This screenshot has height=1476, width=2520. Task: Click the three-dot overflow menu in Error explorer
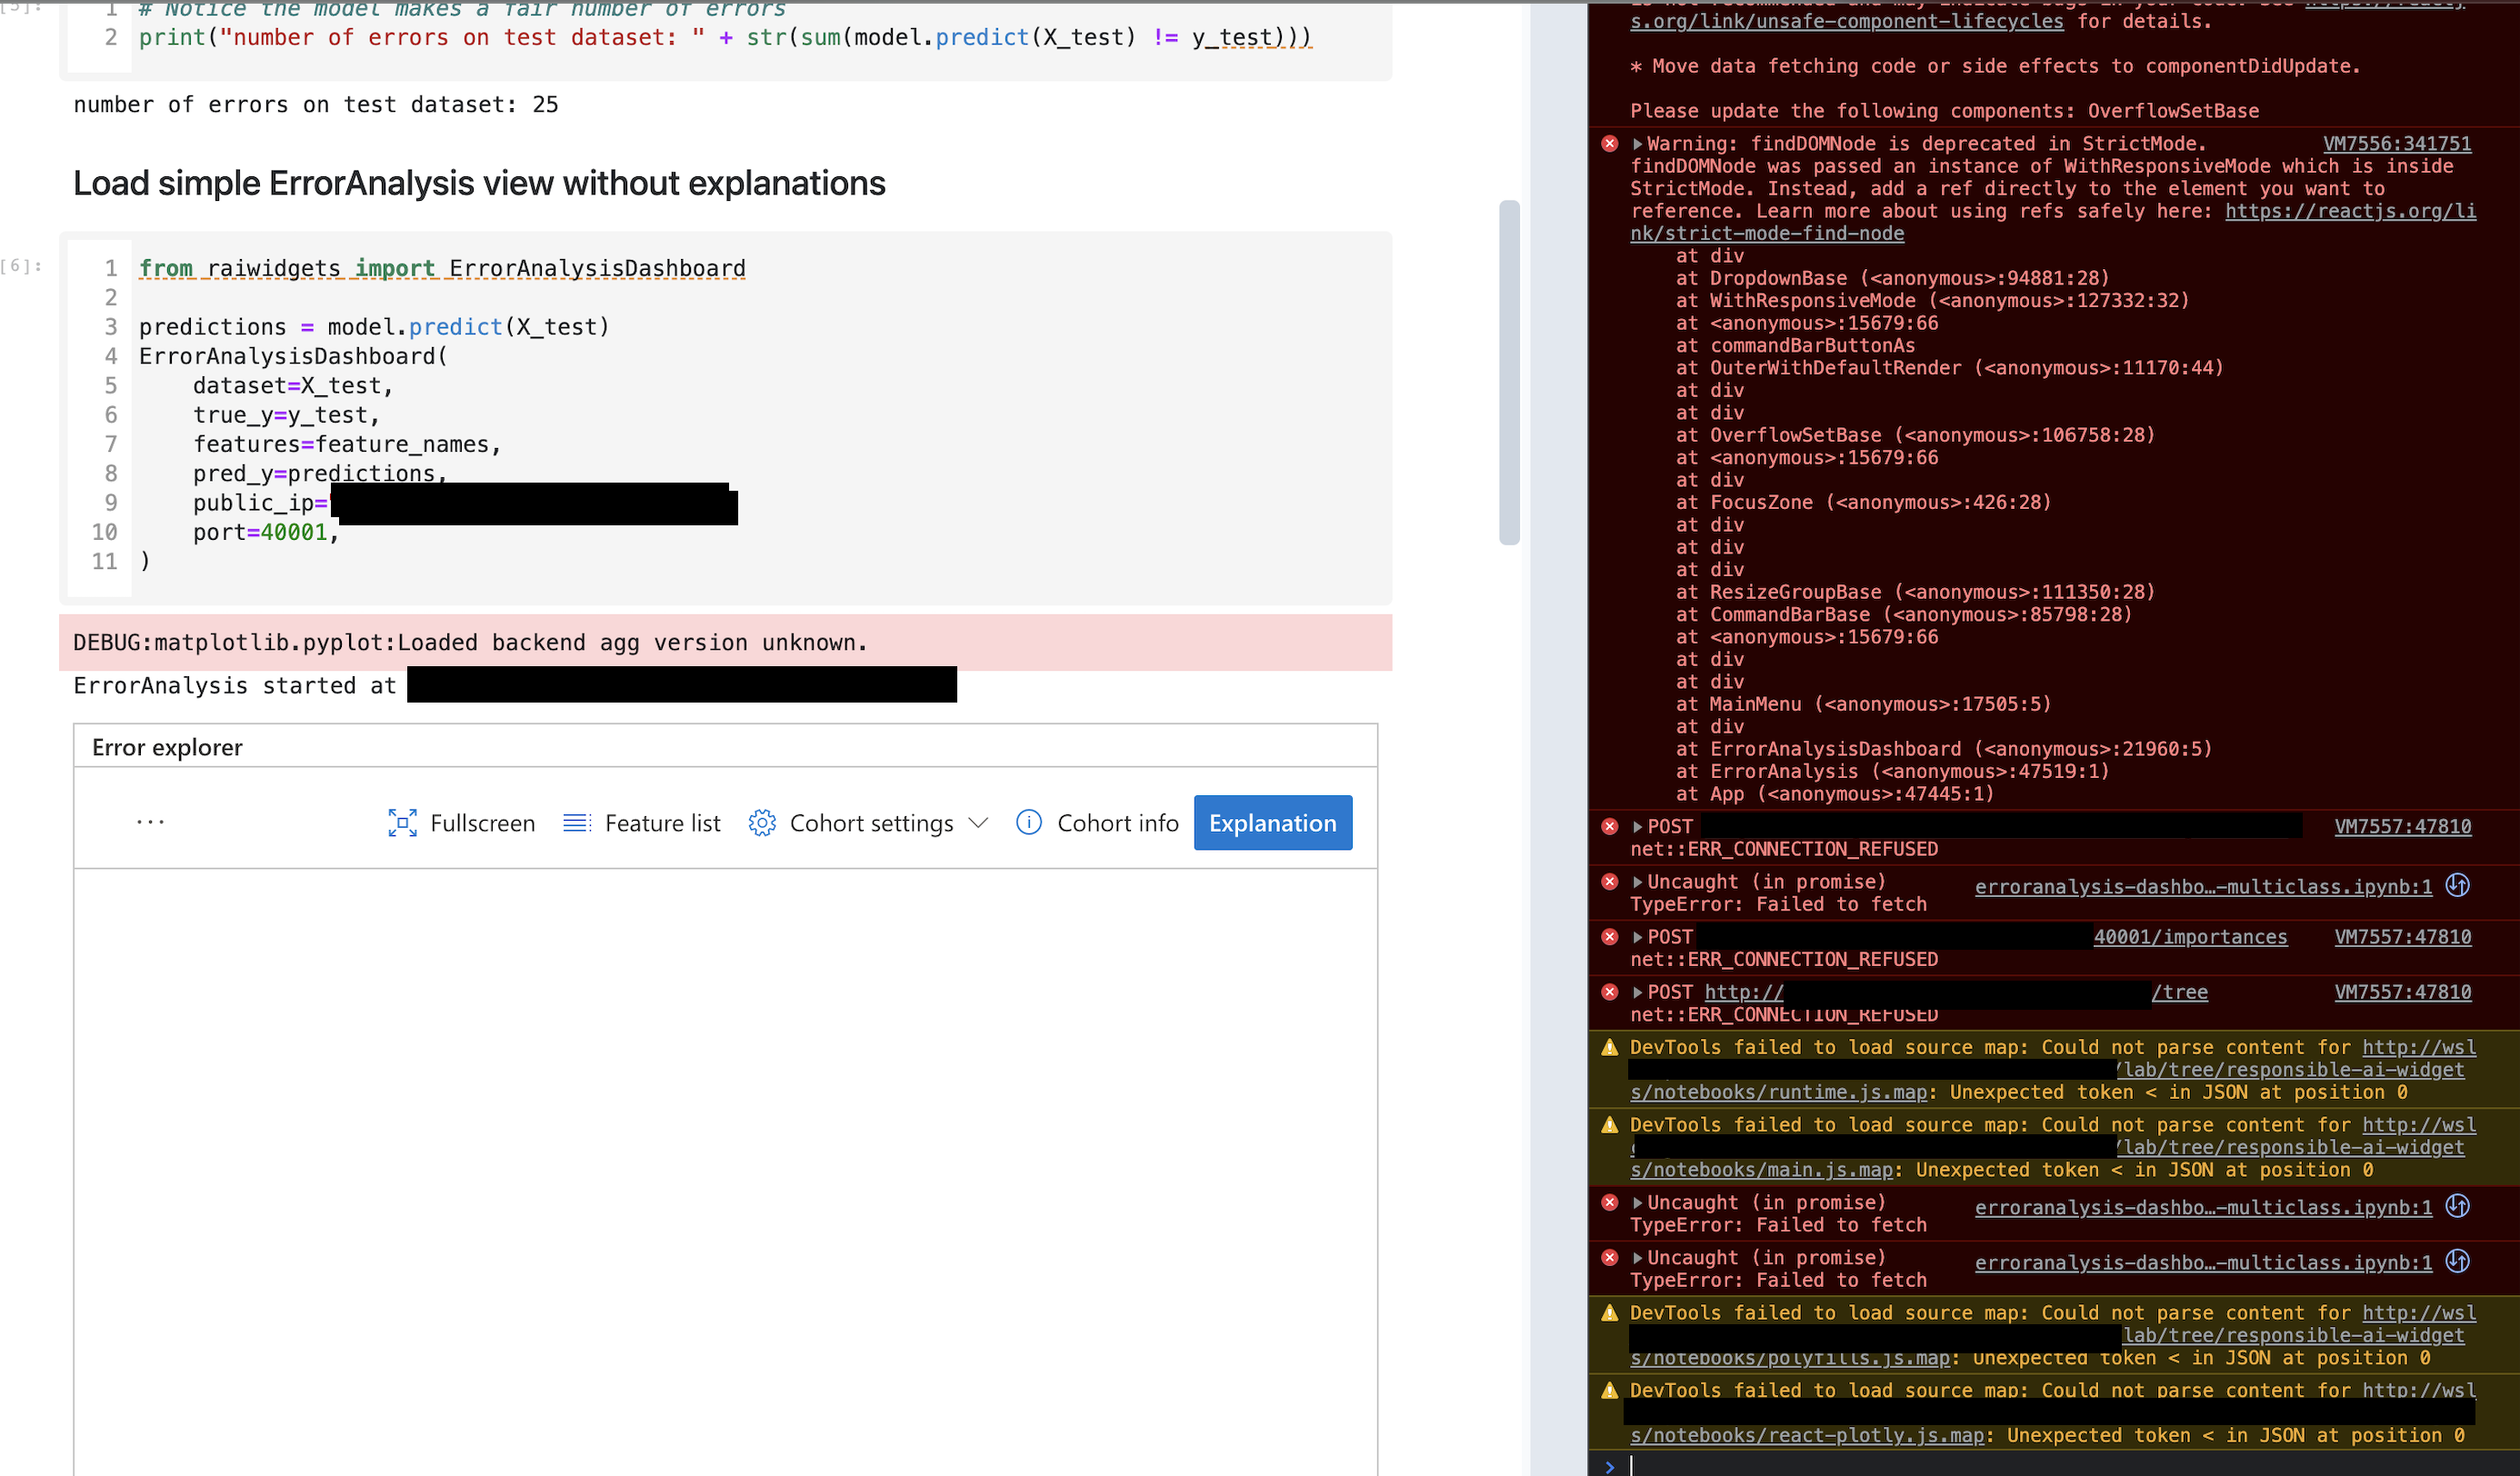tap(150, 822)
